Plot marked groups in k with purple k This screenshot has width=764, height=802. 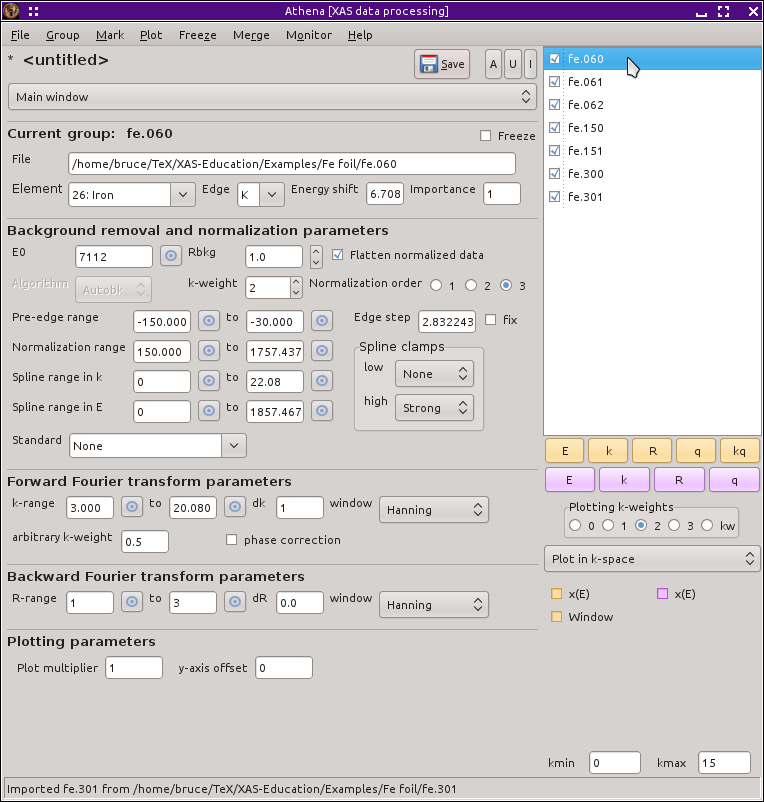coord(624,480)
